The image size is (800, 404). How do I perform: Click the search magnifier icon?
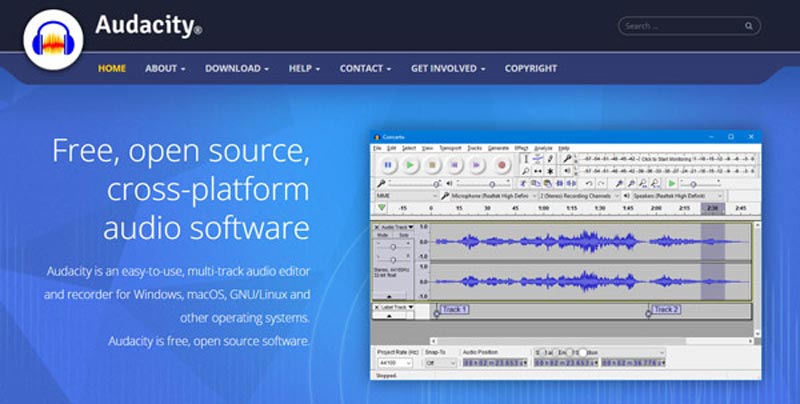748,26
